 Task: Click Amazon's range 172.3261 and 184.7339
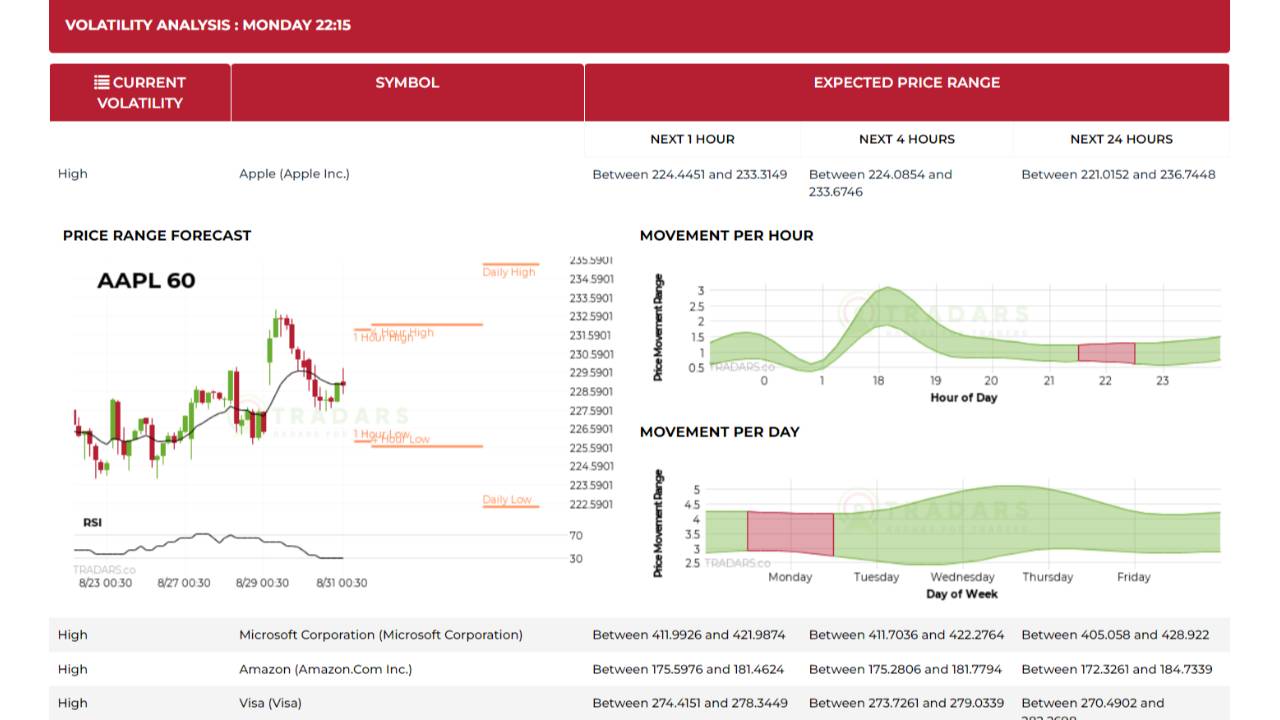tap(1117, 669)
